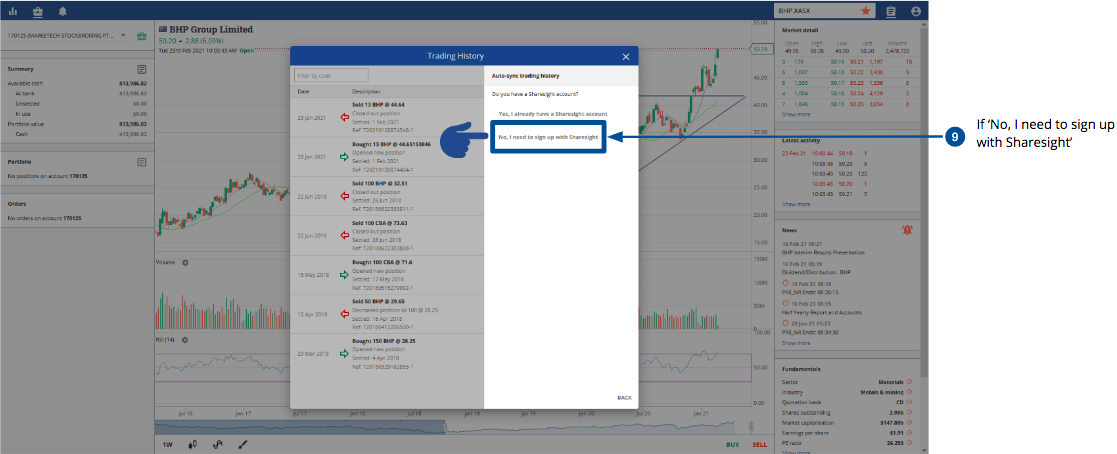1117x454 pixels.
Task: Open the chart view icon in top bar
Action: click(x=14, y=11)
